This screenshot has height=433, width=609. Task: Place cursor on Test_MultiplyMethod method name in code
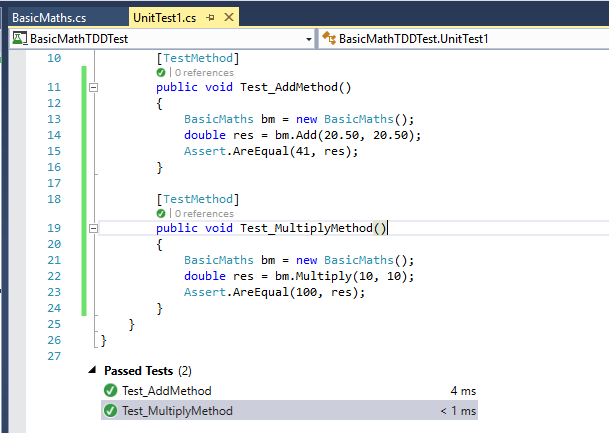pos(306,228)
